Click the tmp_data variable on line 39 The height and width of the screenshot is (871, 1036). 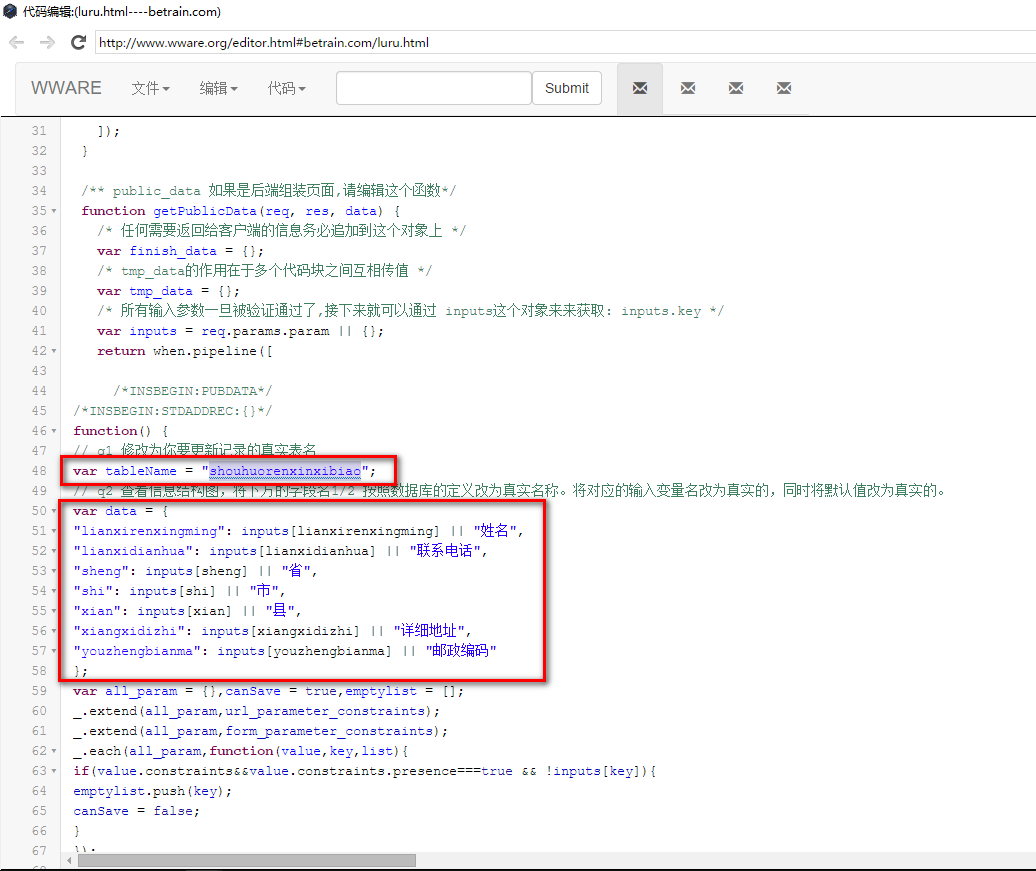(x=161, y=291)
